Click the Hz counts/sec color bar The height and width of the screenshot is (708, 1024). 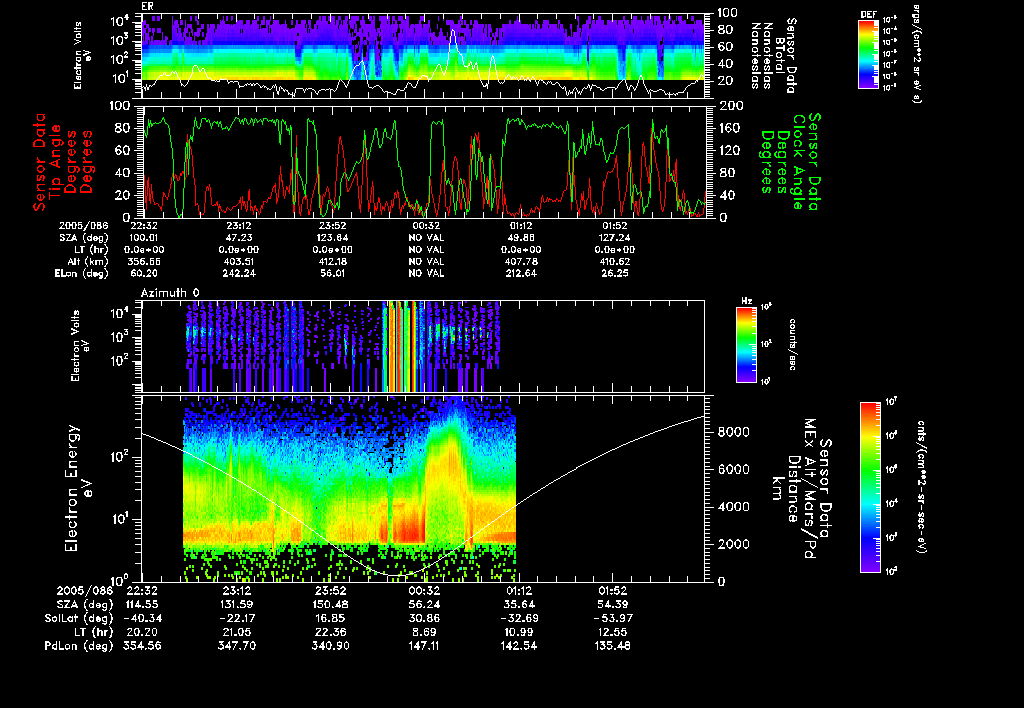[746, 344]
